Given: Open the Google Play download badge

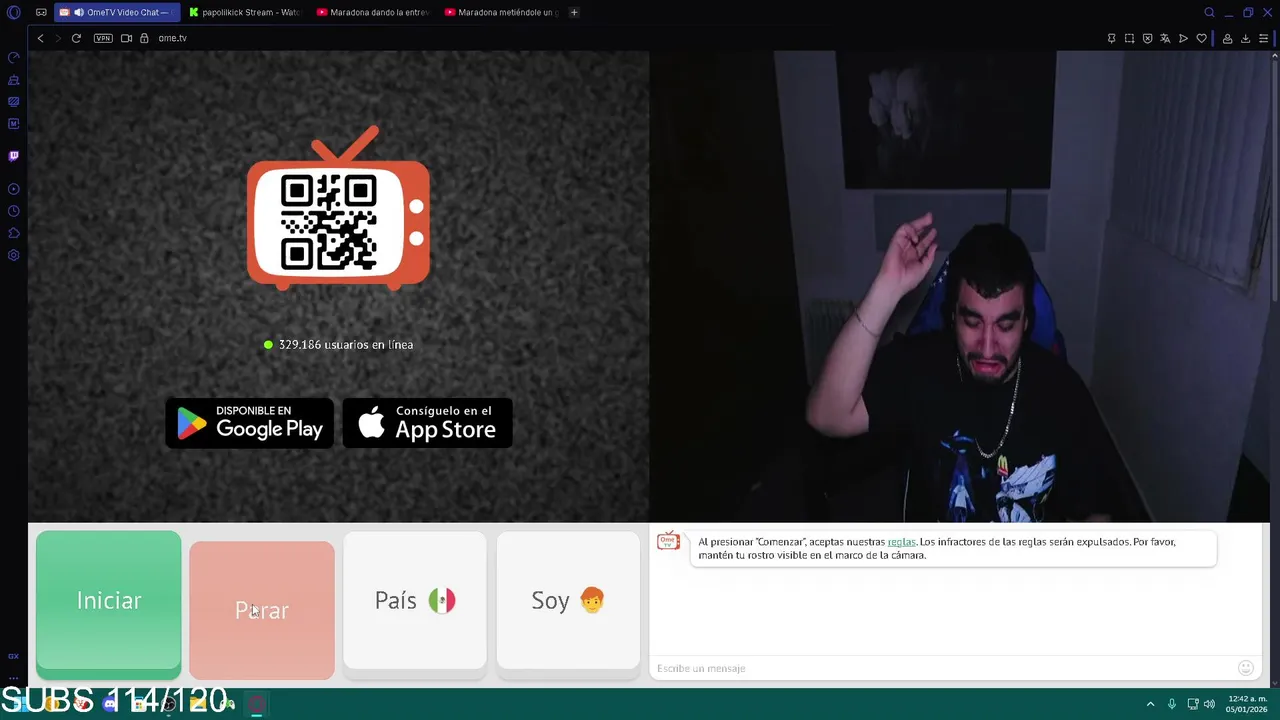Looking at the screenshot, I should 249,423.
